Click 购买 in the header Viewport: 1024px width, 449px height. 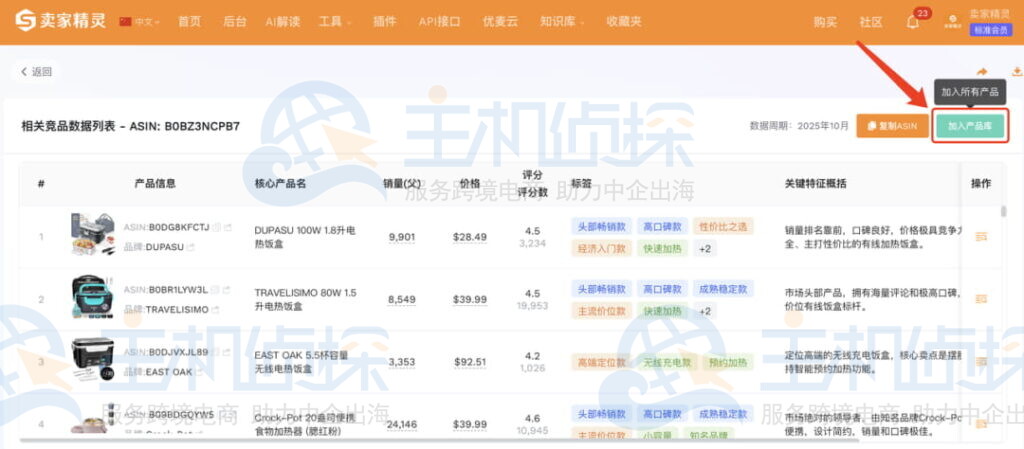click(825, 22)
